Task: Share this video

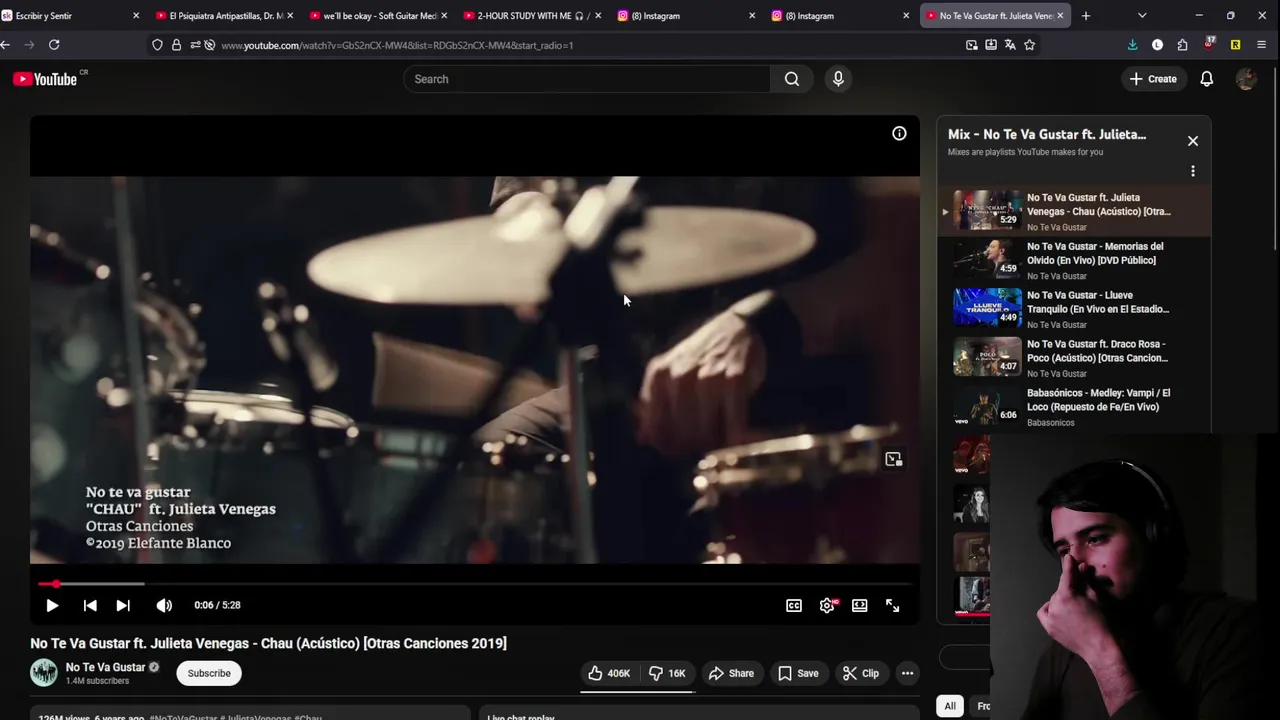Action: point(731,673)
